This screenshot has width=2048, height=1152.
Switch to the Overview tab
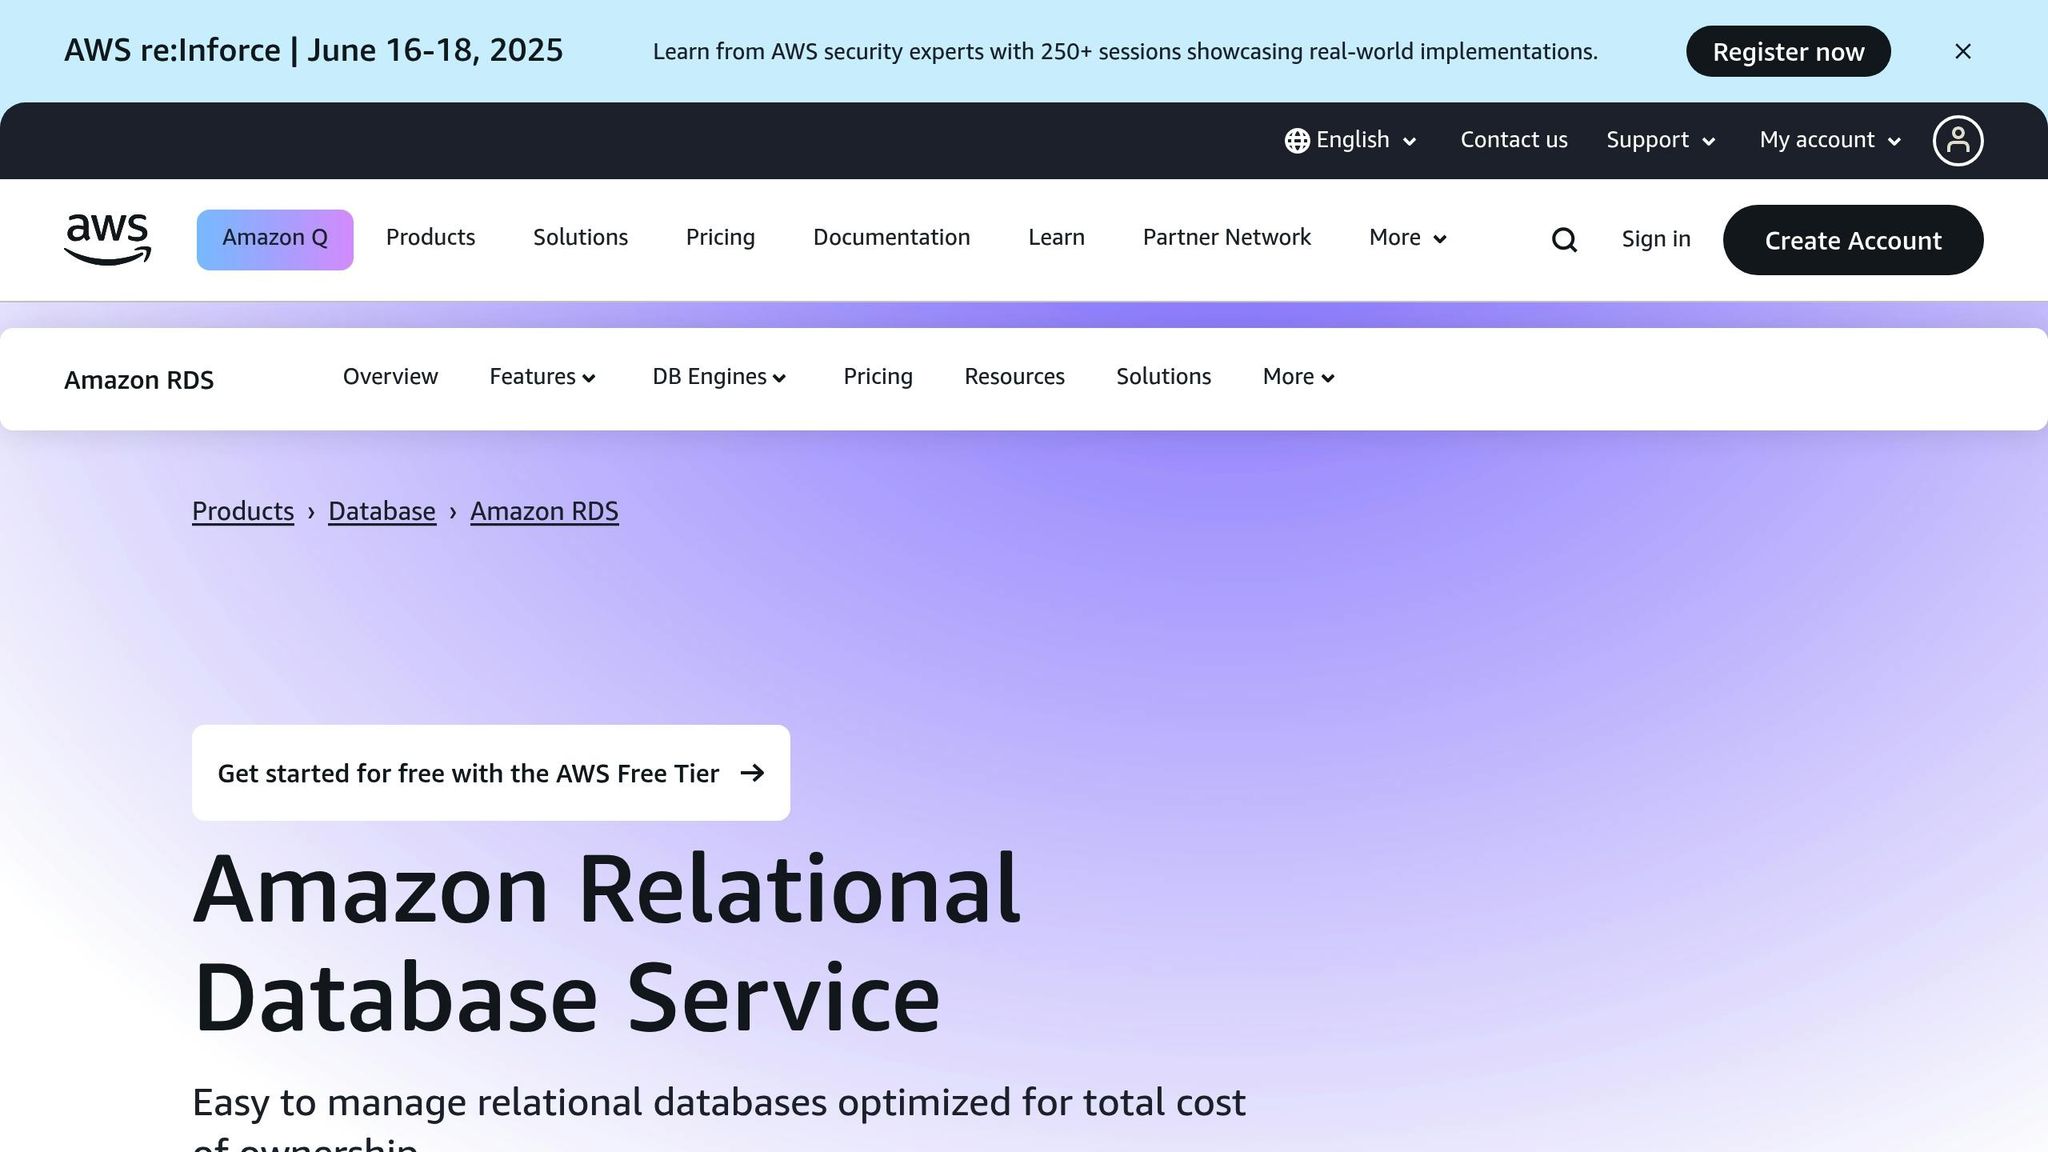click(x=390, y=377)
